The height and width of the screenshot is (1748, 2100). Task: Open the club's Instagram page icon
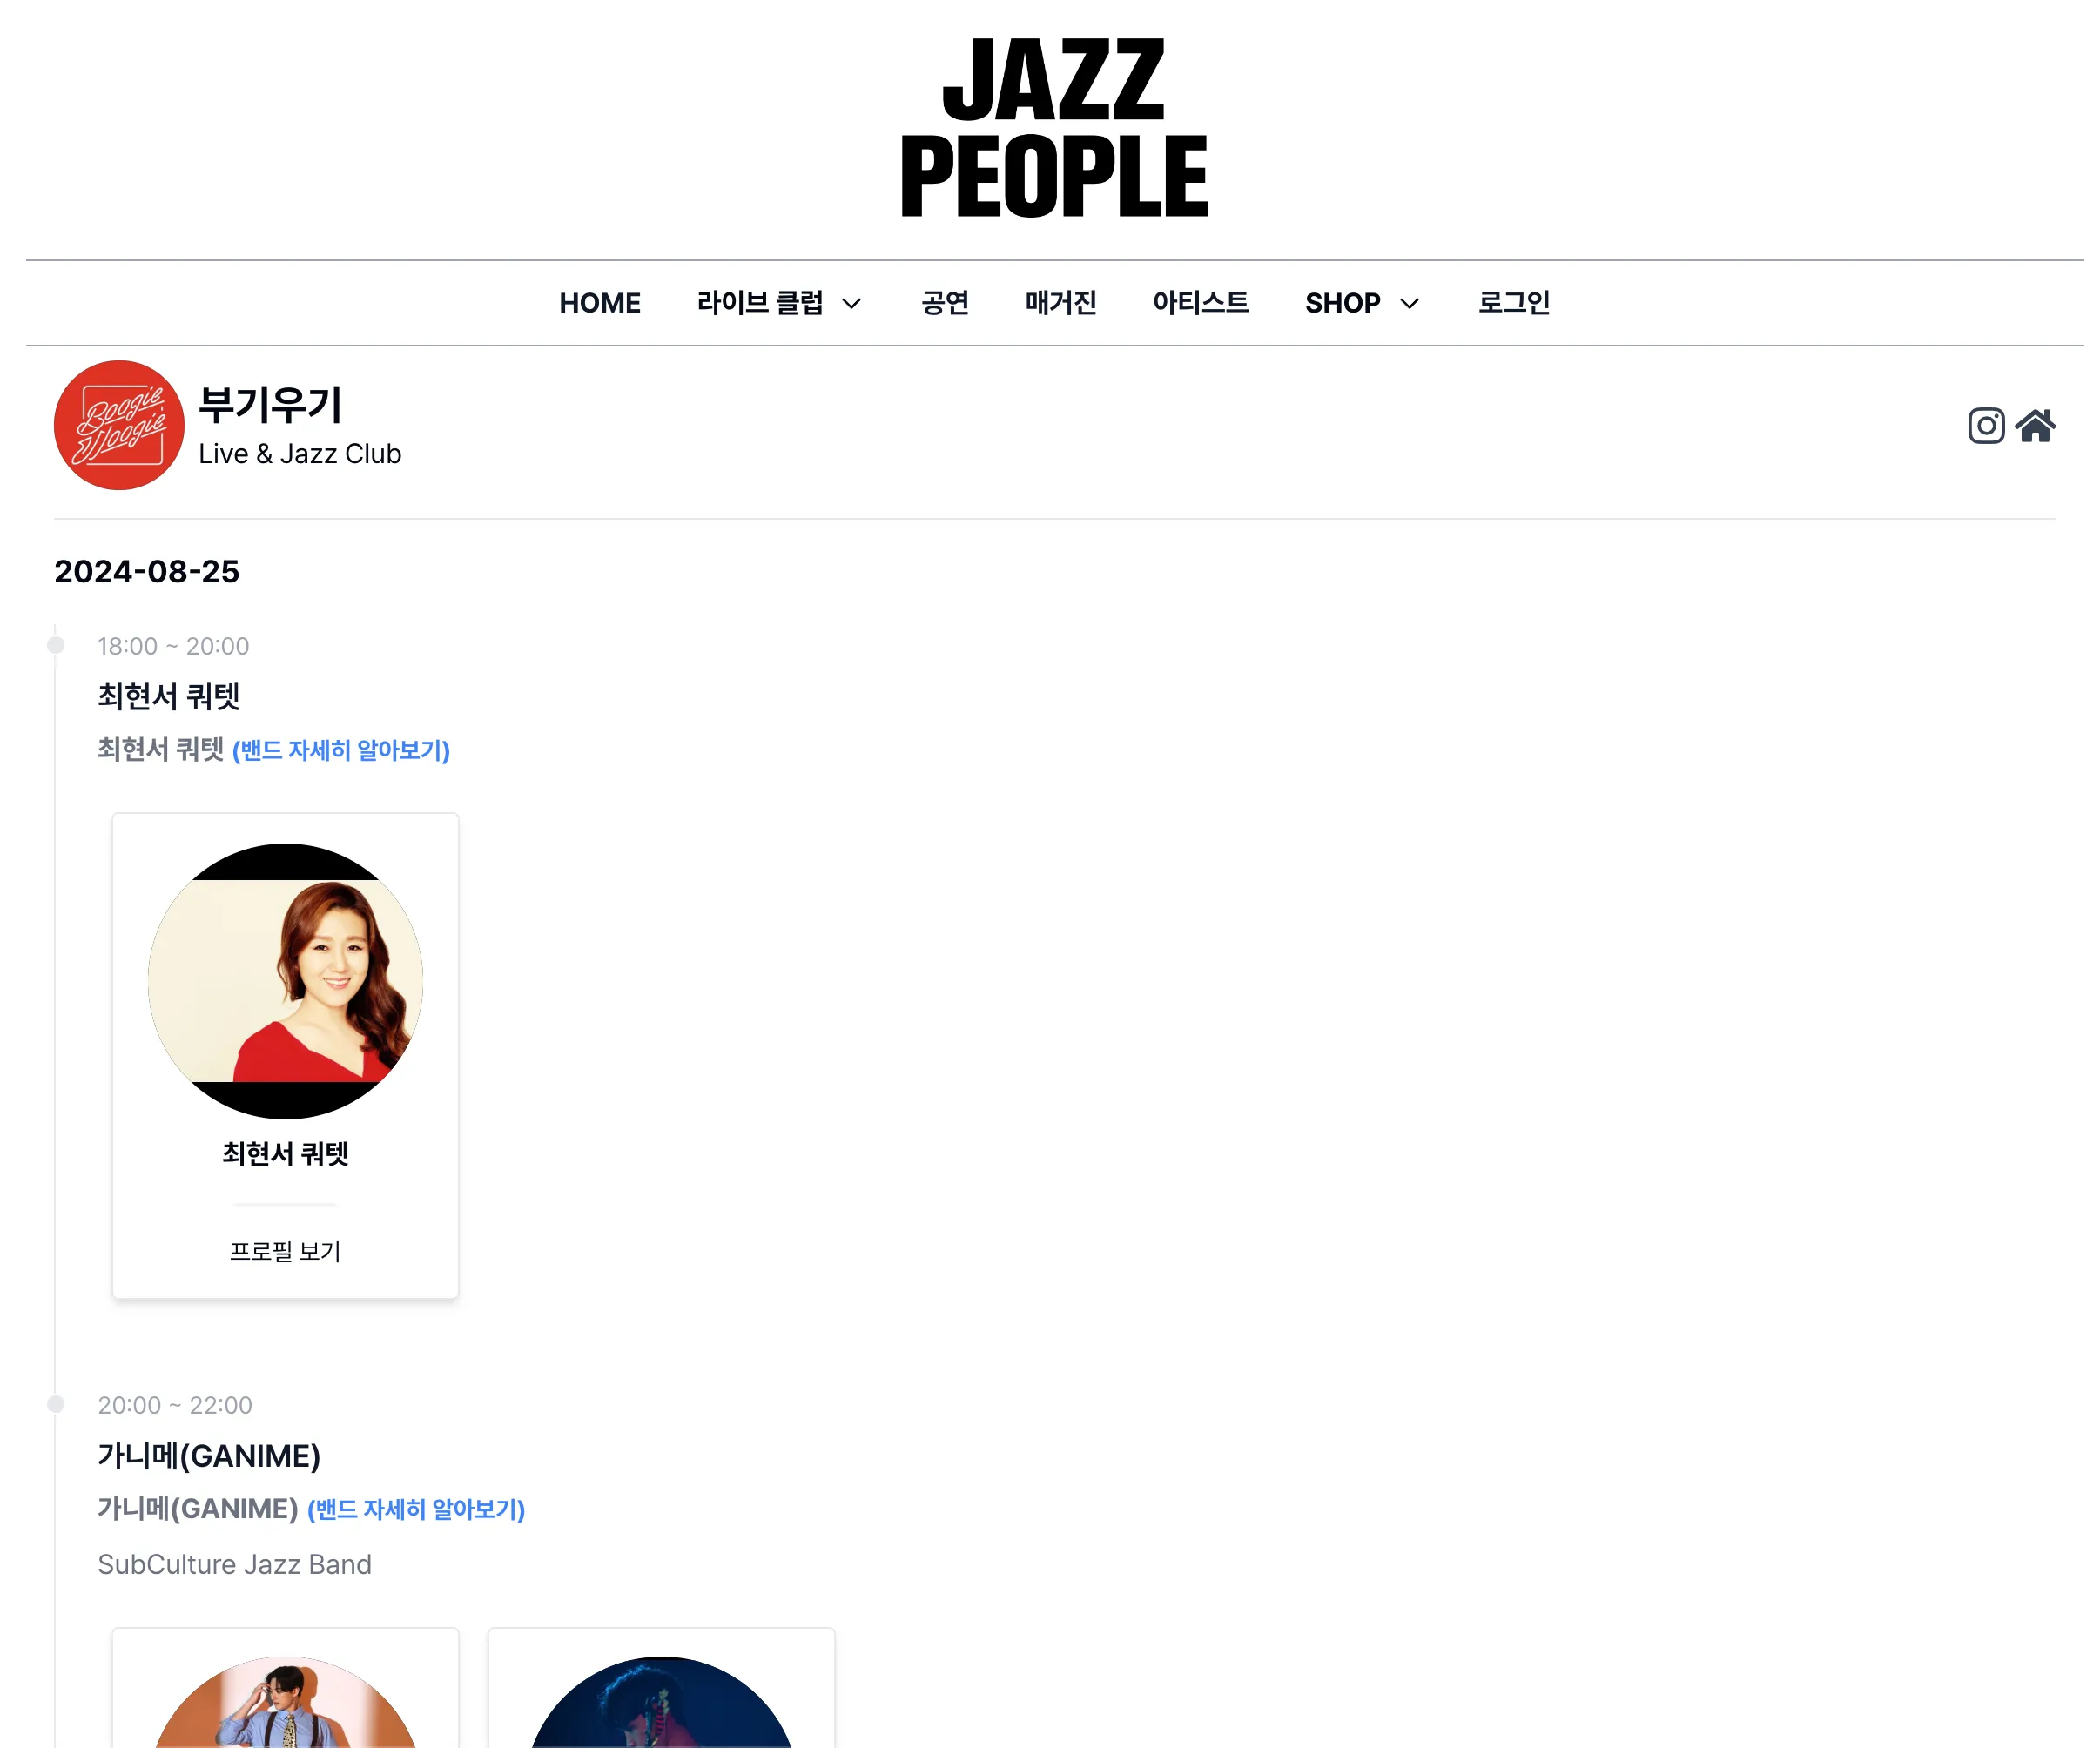point(1985,426)
